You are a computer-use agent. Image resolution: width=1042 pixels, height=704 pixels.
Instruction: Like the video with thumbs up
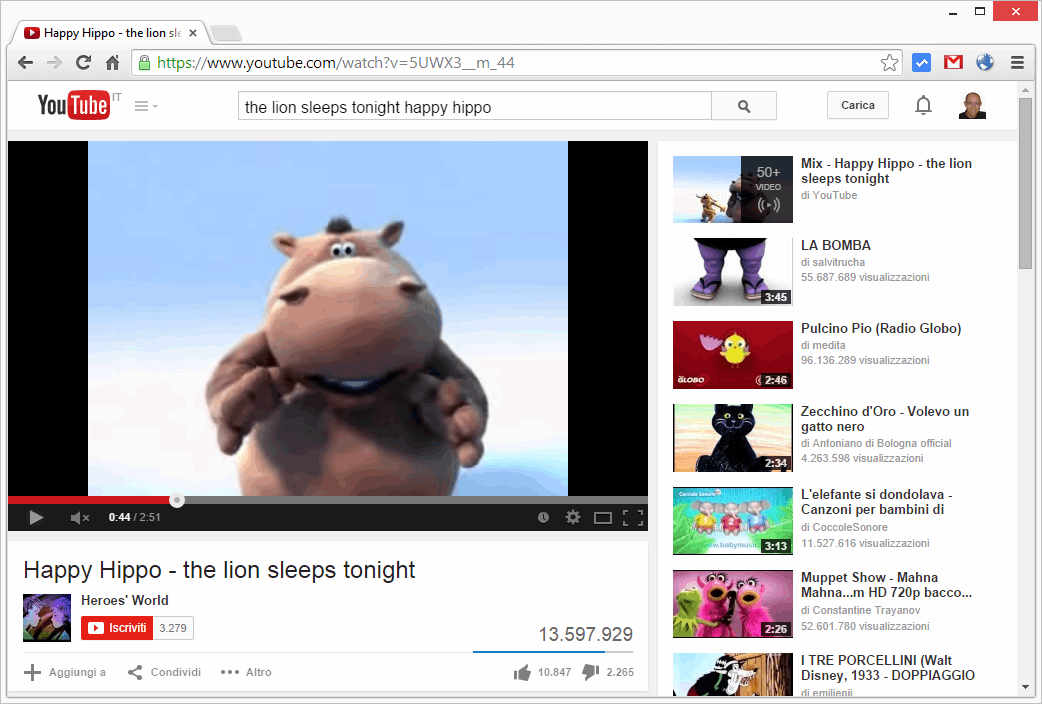pyautogui.click(x=522, y=673)
